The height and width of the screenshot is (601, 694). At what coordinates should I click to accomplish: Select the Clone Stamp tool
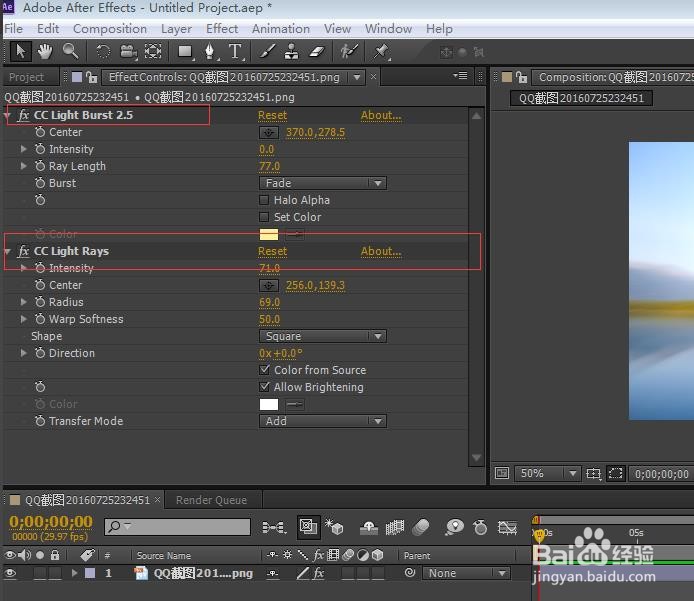click(x=291, y=52)
